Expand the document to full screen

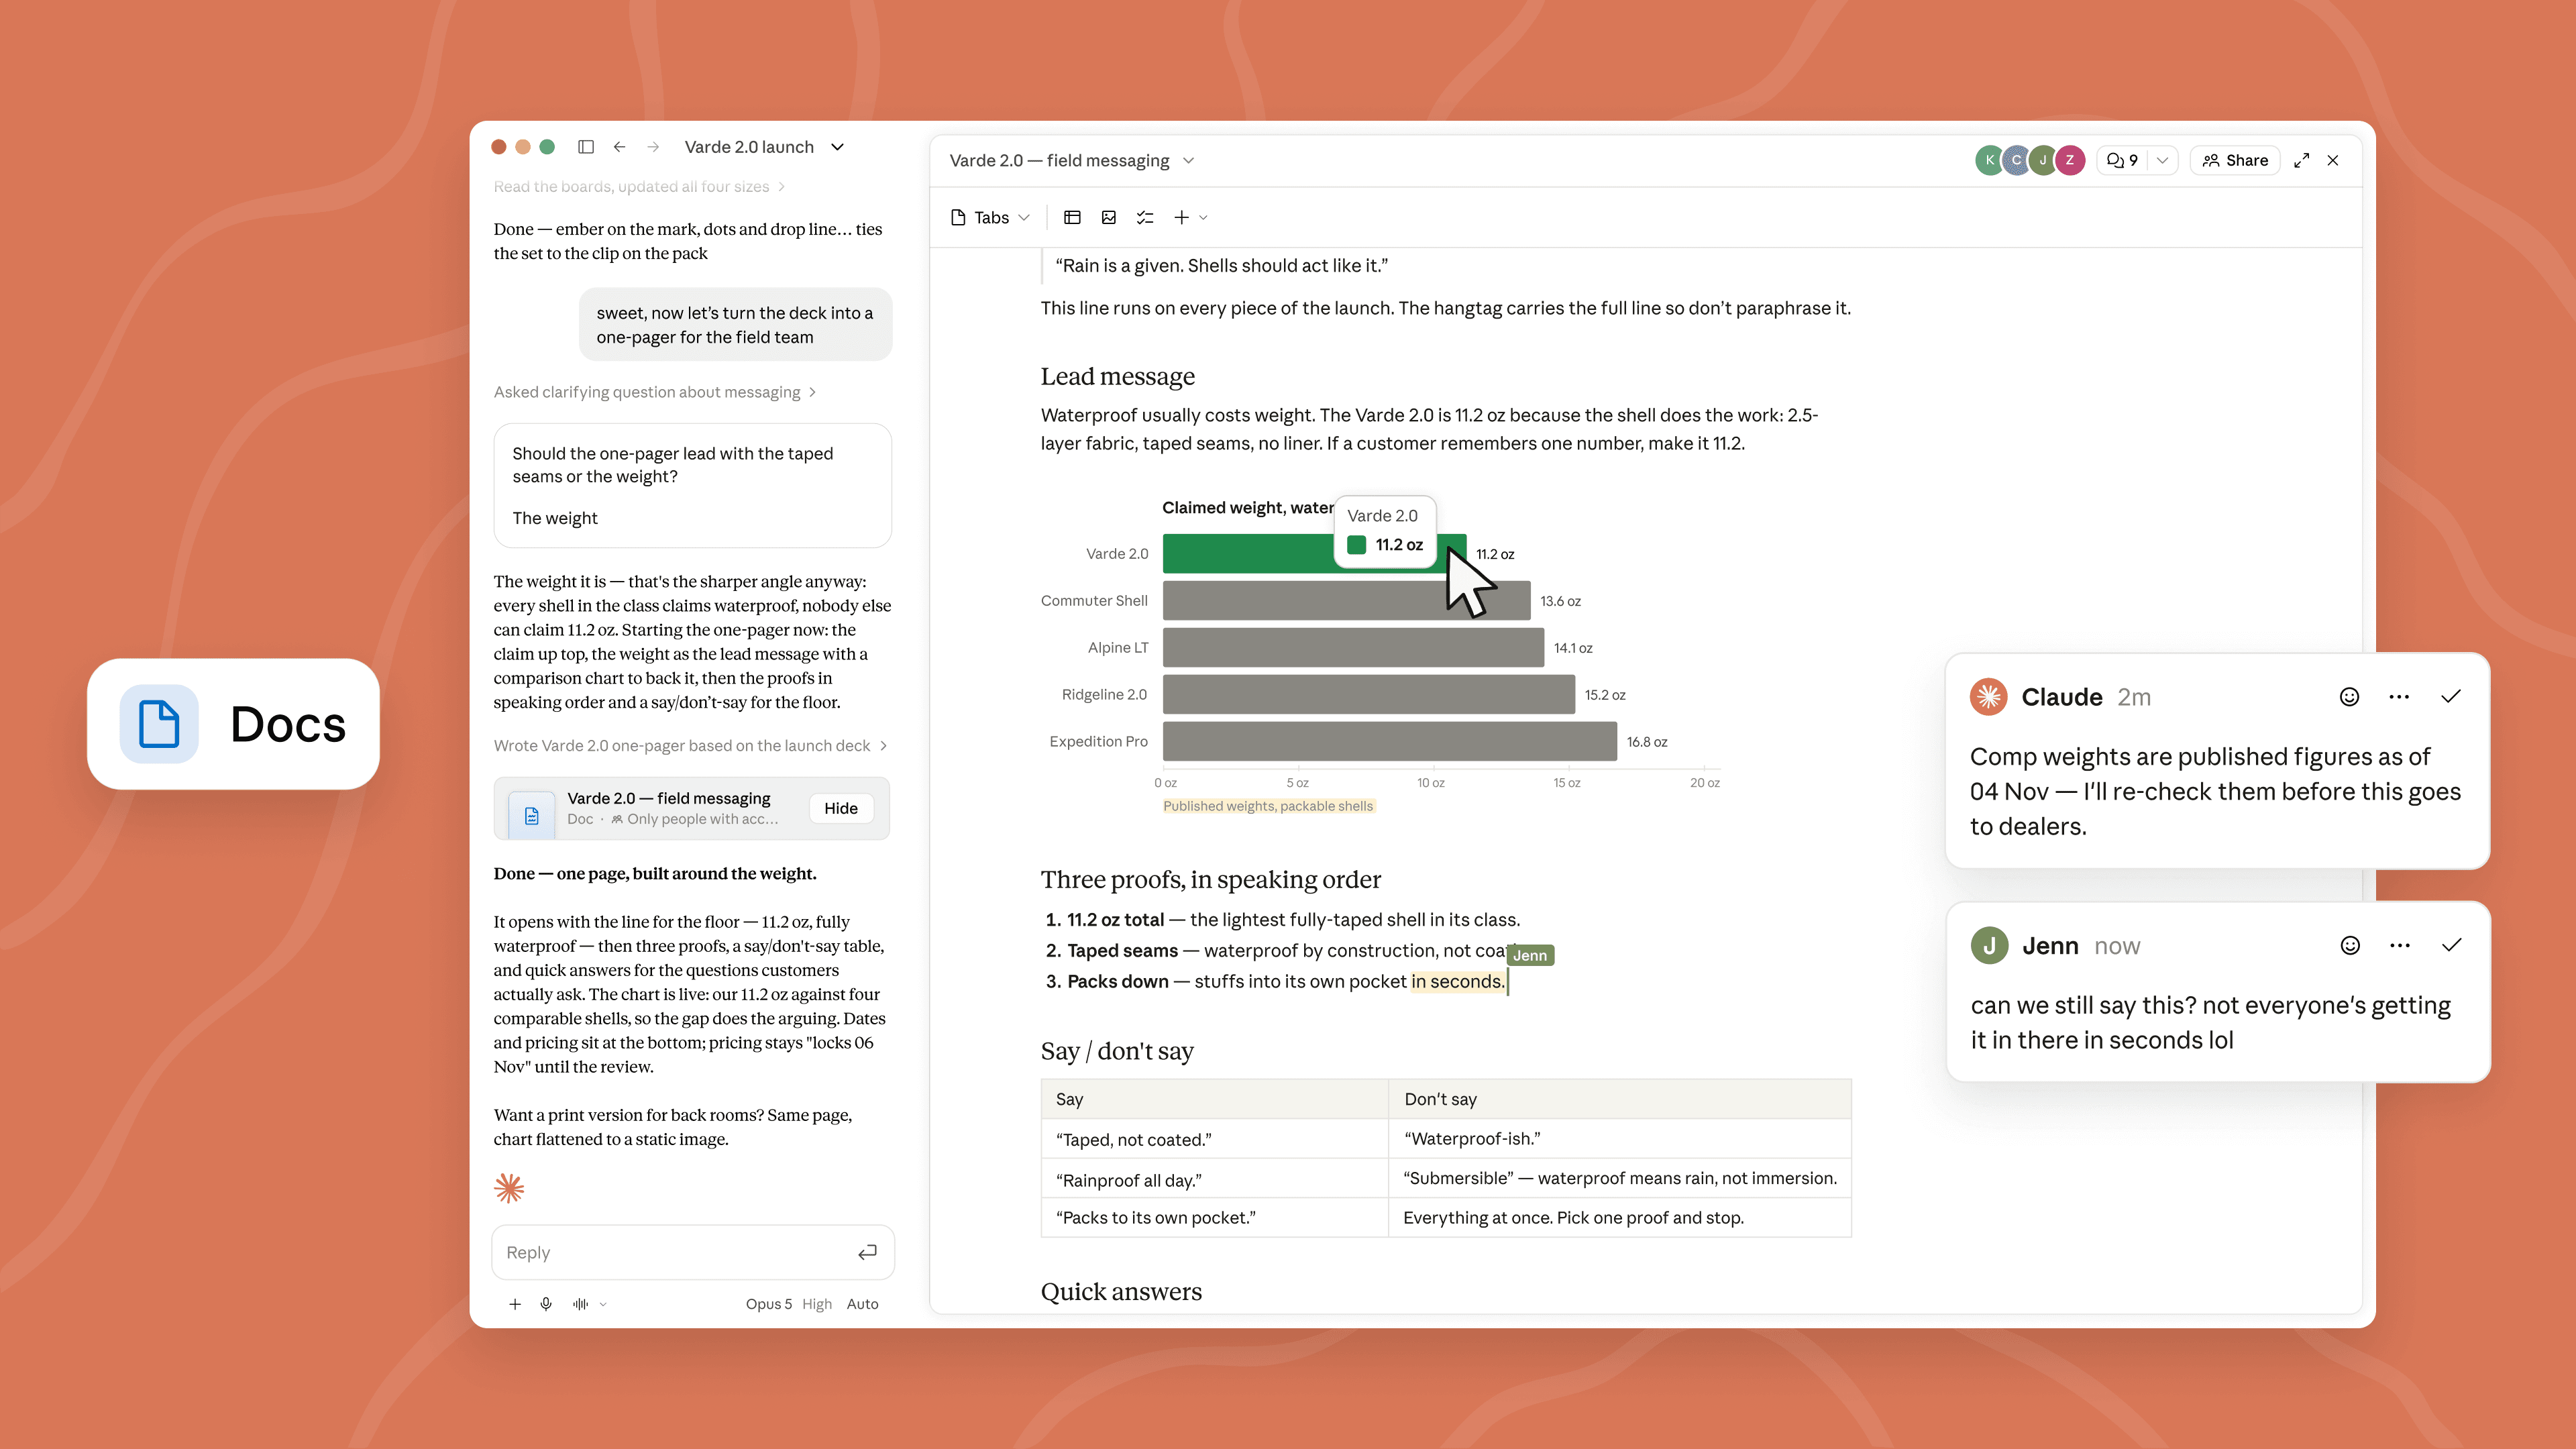click(2301, 160)
